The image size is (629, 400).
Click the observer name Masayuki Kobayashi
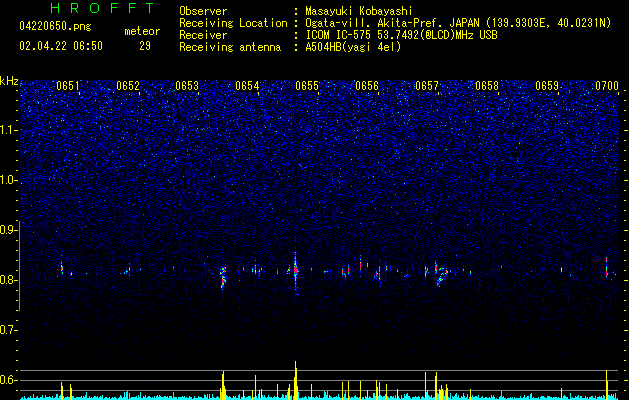click(x=359, y=11)
